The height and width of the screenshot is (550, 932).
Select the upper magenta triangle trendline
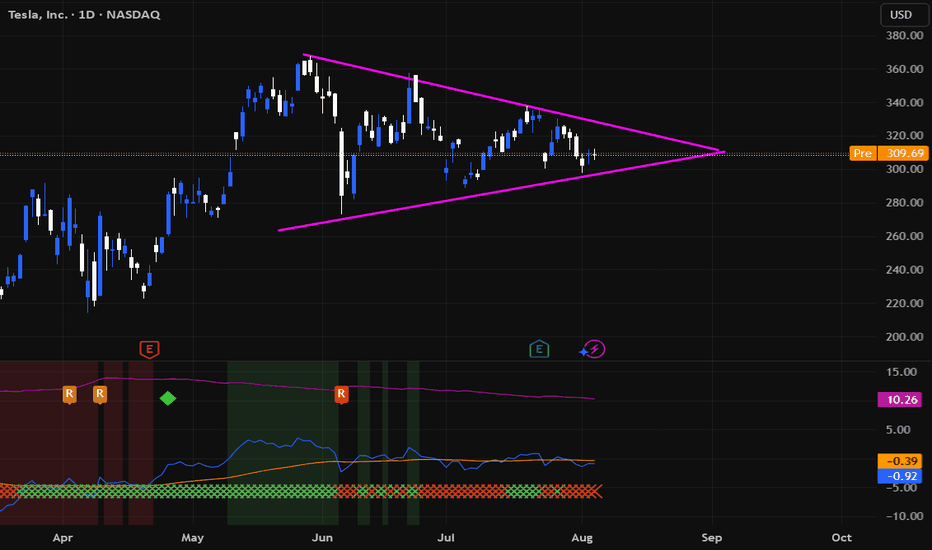tap(511, 103)
